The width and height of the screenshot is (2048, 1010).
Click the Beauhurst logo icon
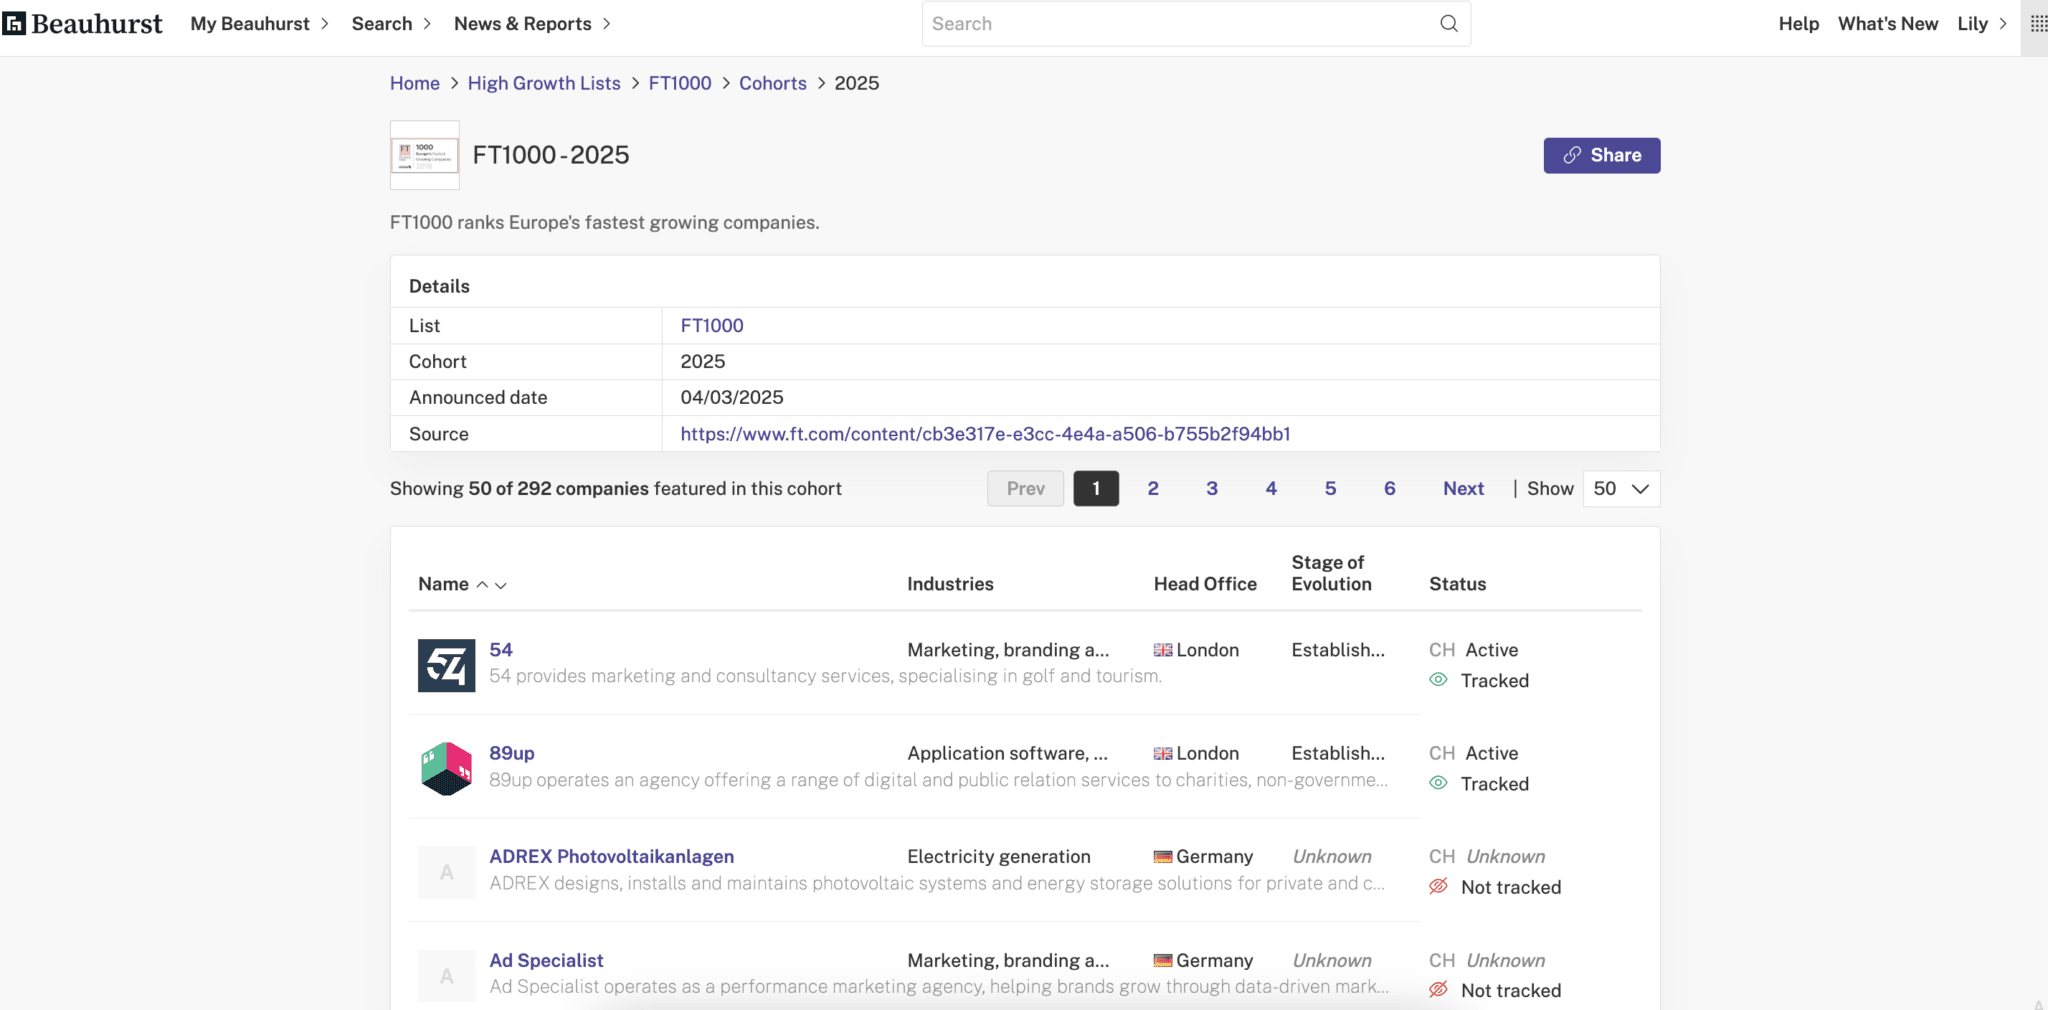(14, 23)
